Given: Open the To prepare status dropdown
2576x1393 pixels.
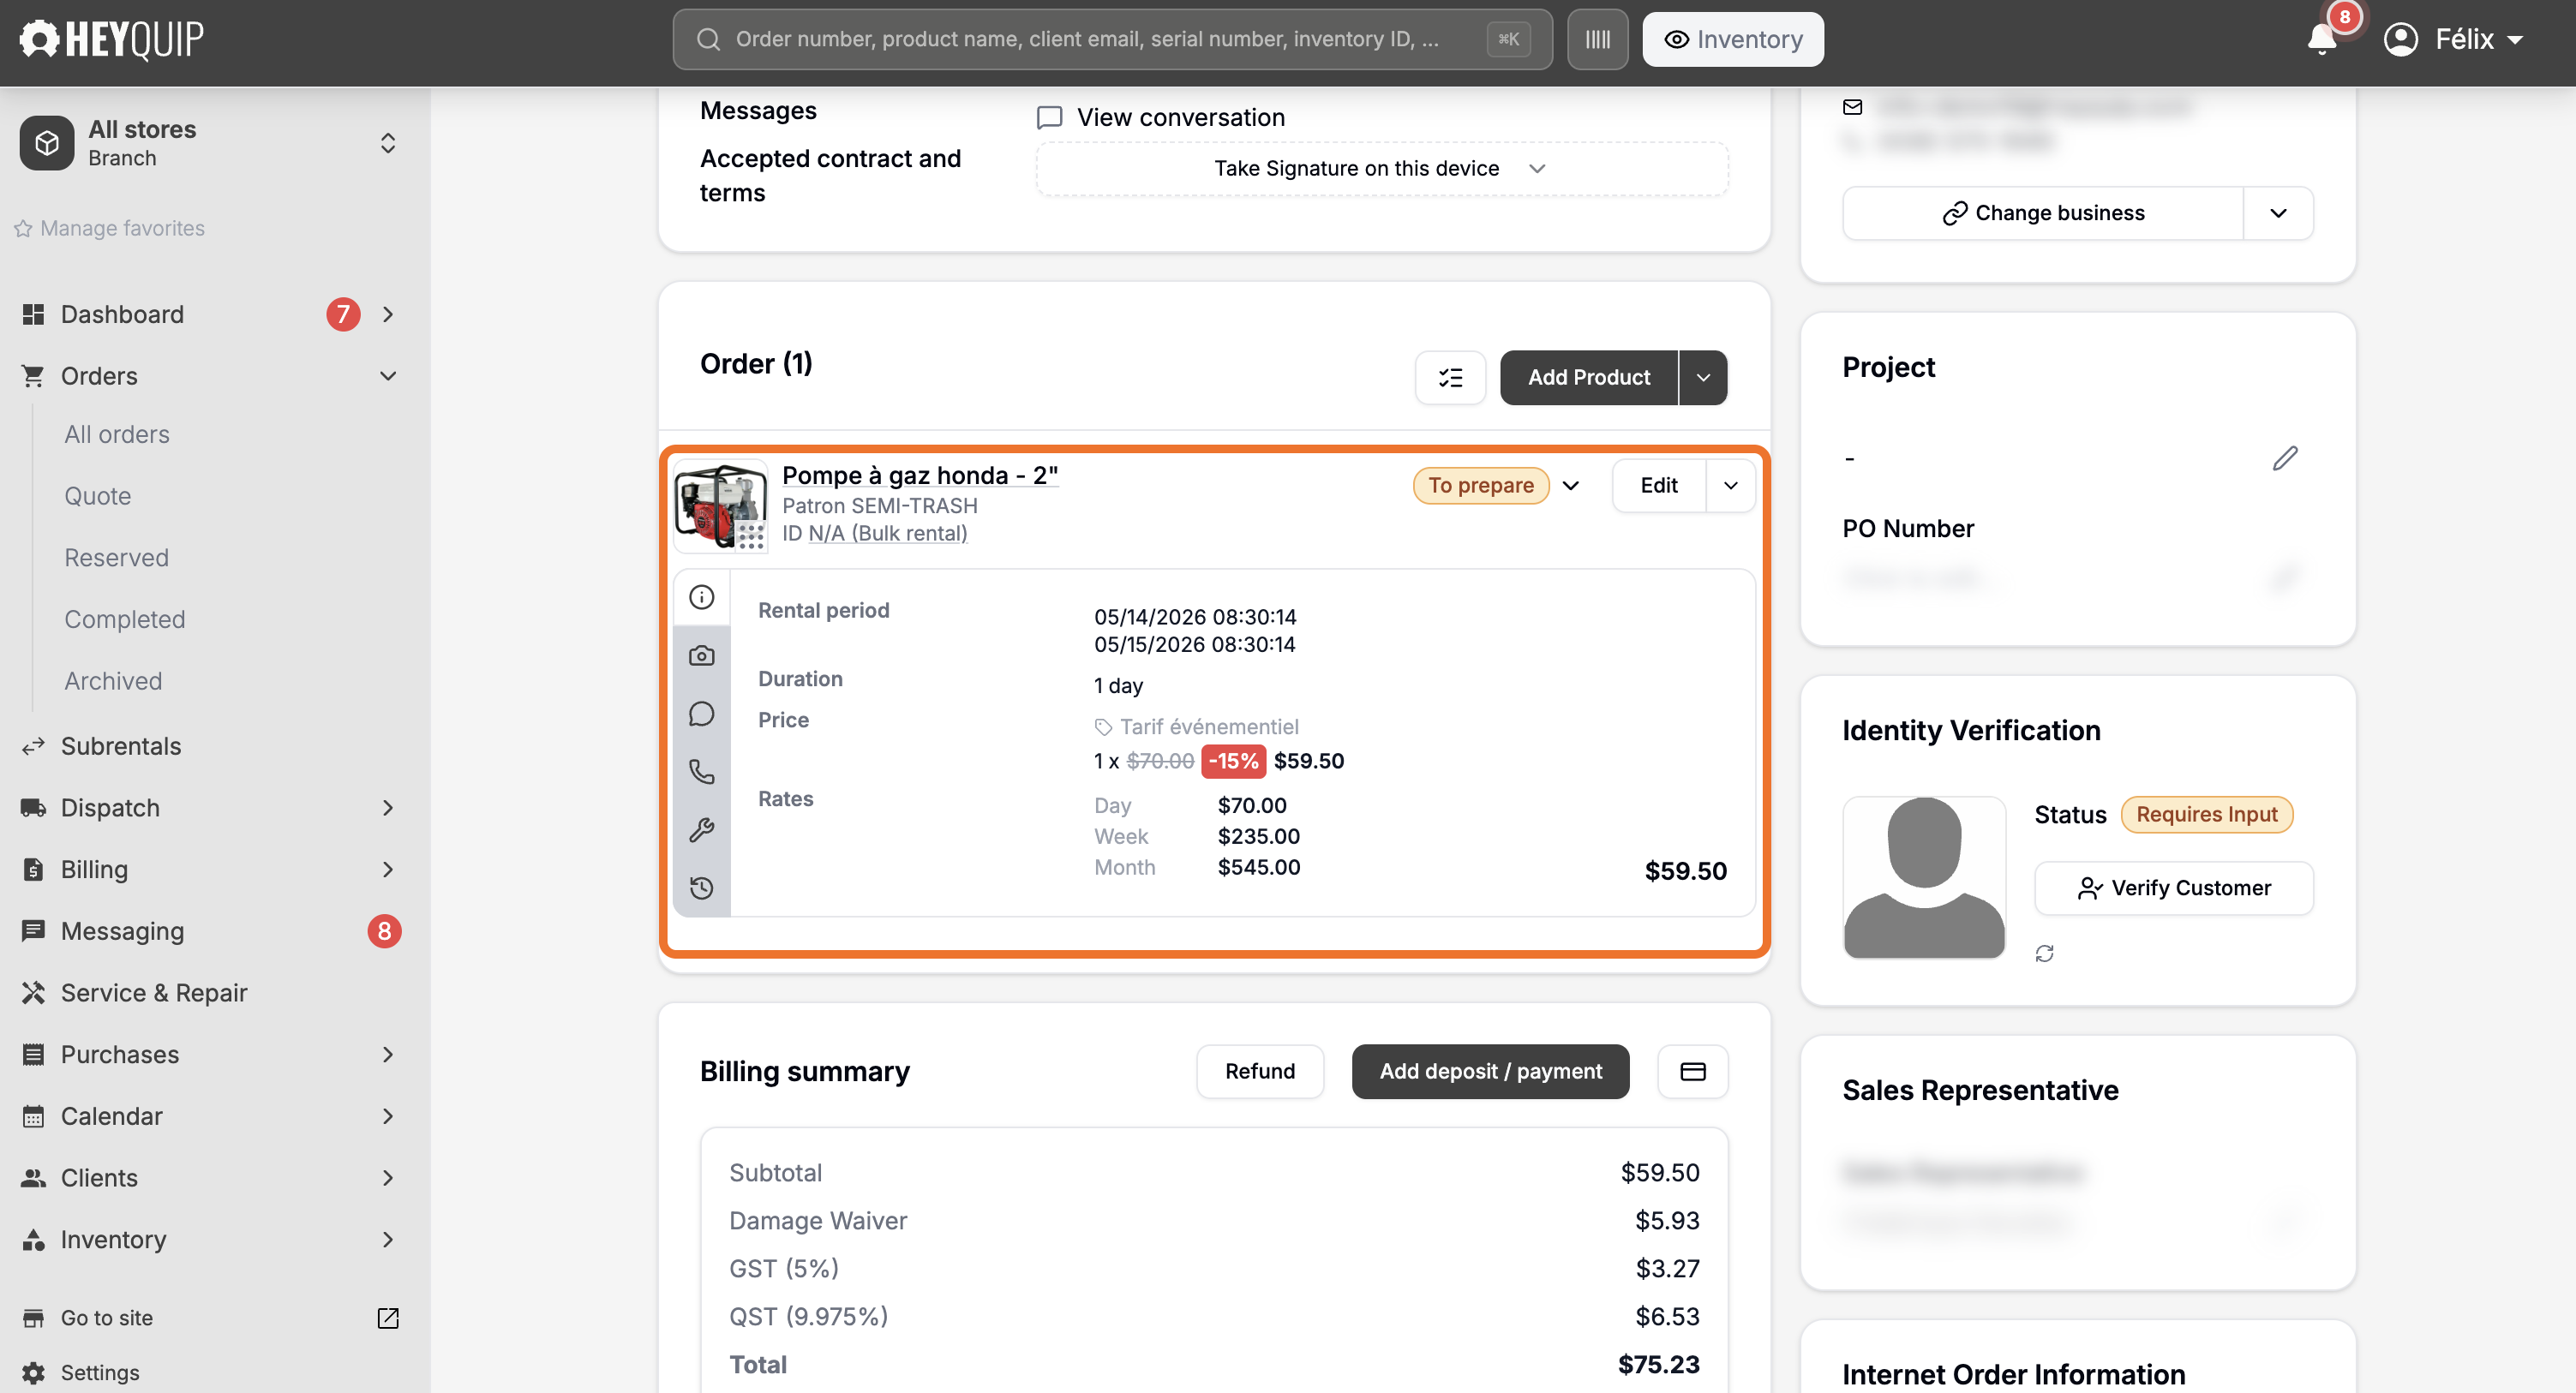Looking at the screenshot, I should [x=1571, y=485].
